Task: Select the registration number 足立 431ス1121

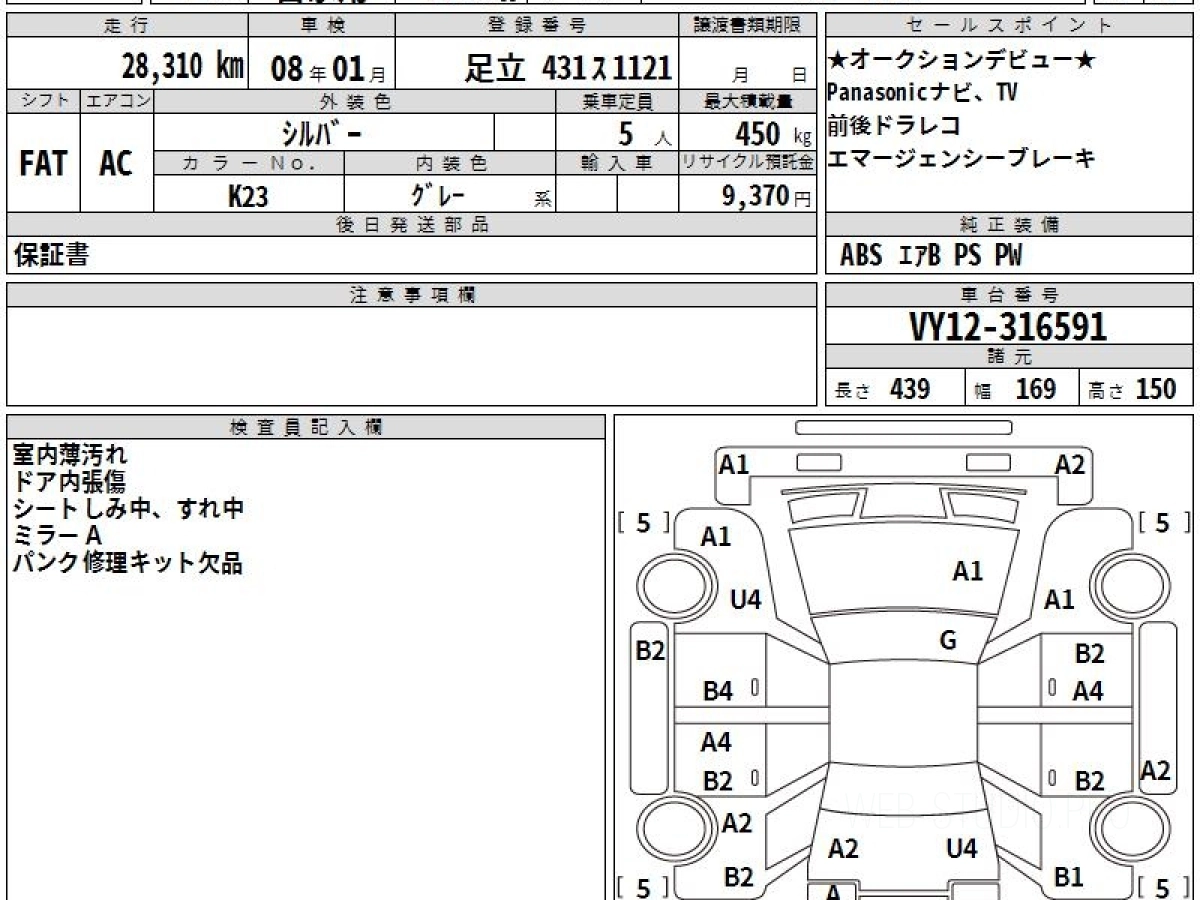Action: click(568, 67)
